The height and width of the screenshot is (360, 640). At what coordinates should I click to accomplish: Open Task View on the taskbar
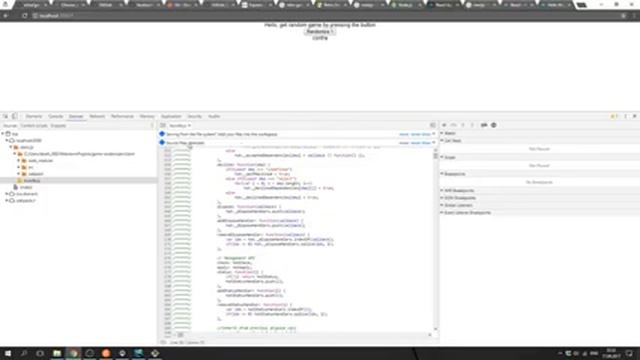pyautogui.click(x=40, y=353)
